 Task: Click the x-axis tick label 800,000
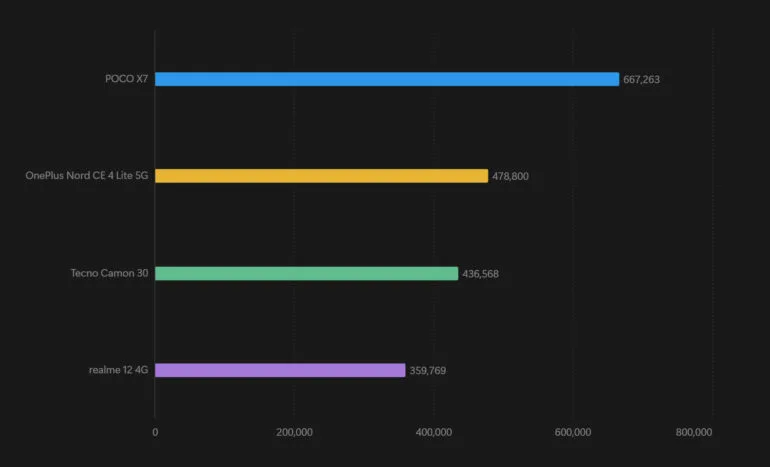tap(693, 433)
